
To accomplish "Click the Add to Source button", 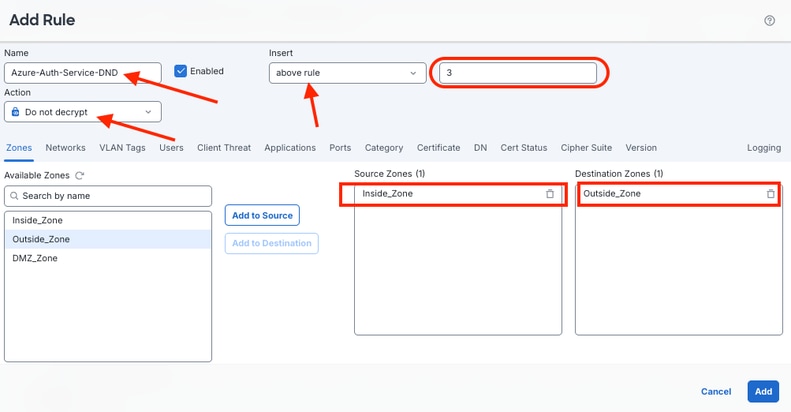I will [x=262, y=215].
